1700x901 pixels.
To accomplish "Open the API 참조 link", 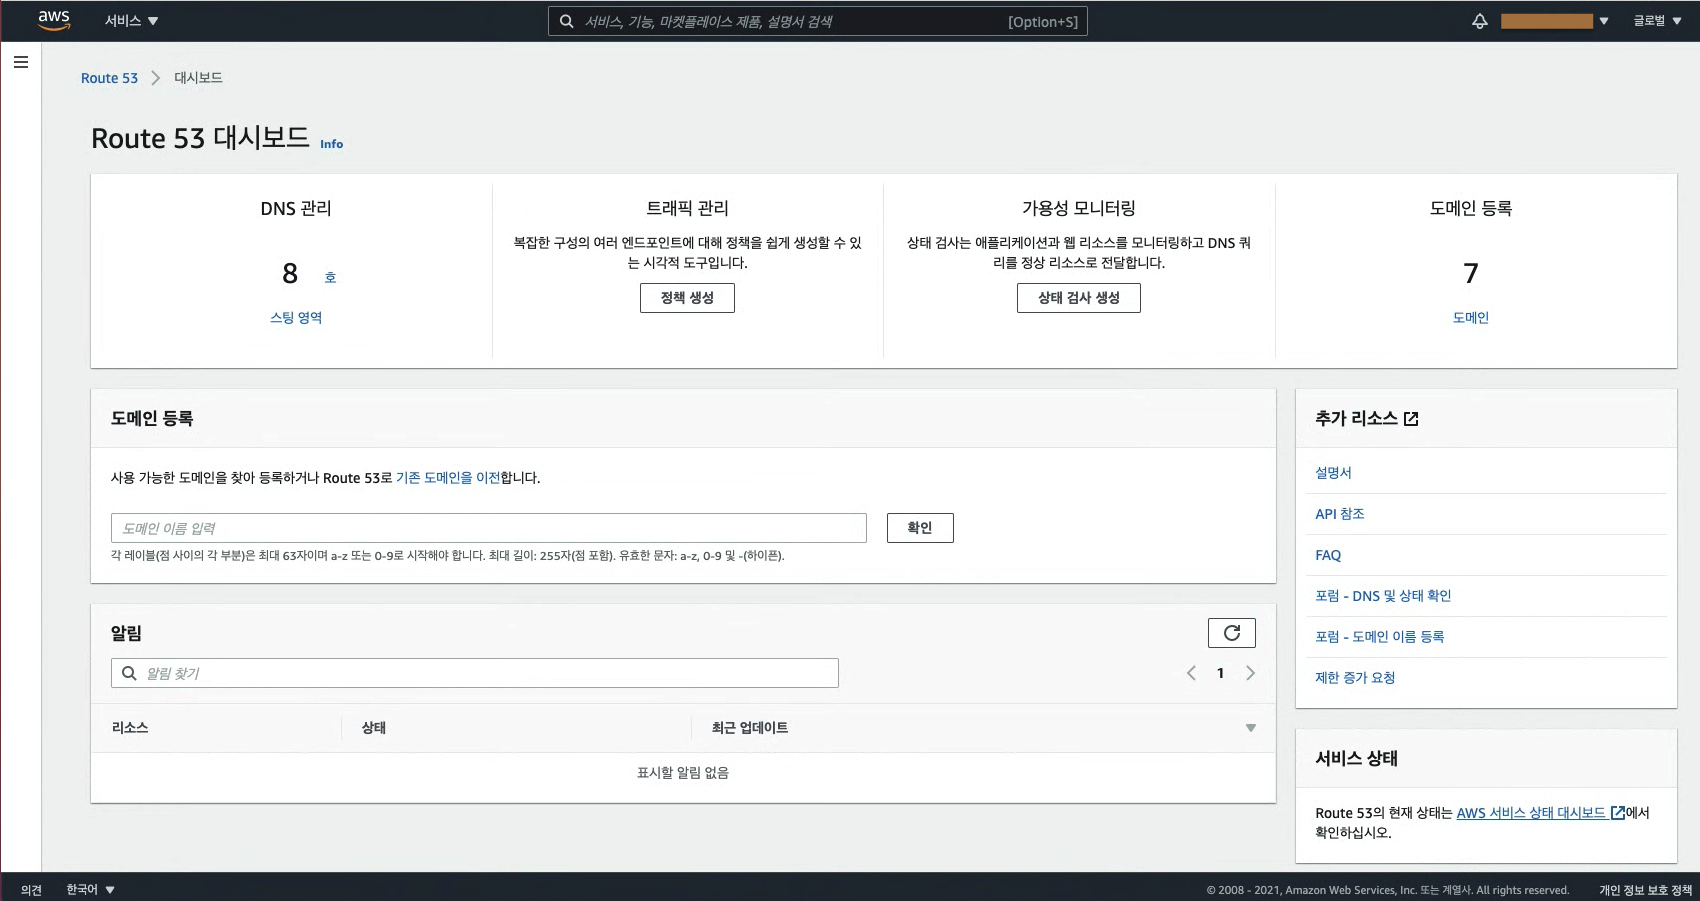I will [1339, 514].
